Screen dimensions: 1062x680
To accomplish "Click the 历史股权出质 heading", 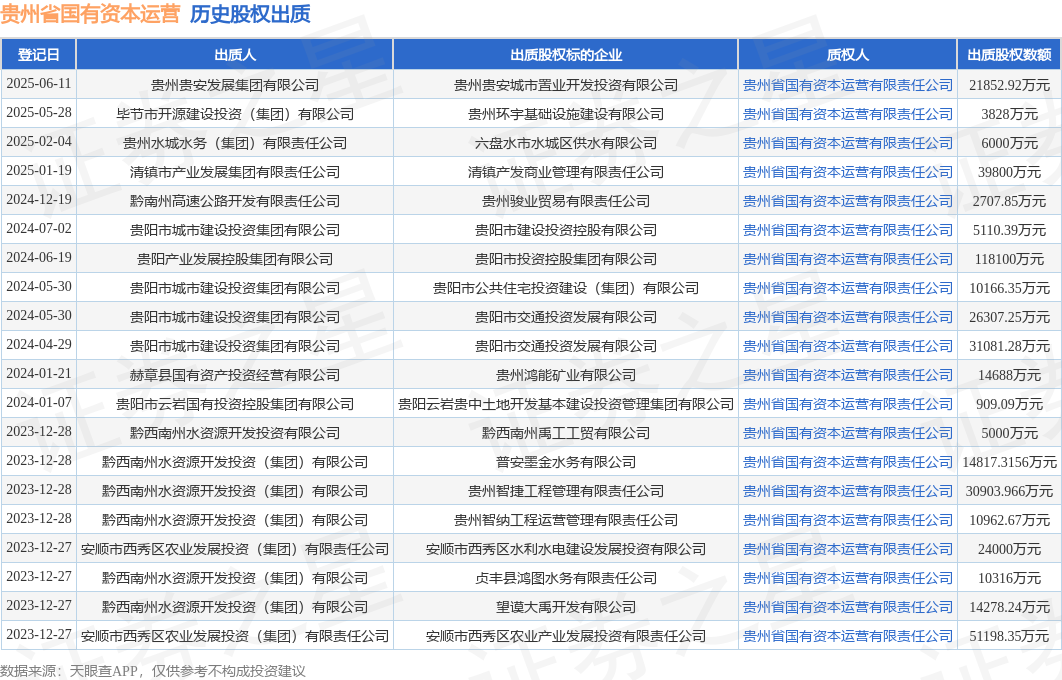I will pyautogui.click(x=250, y=14).
